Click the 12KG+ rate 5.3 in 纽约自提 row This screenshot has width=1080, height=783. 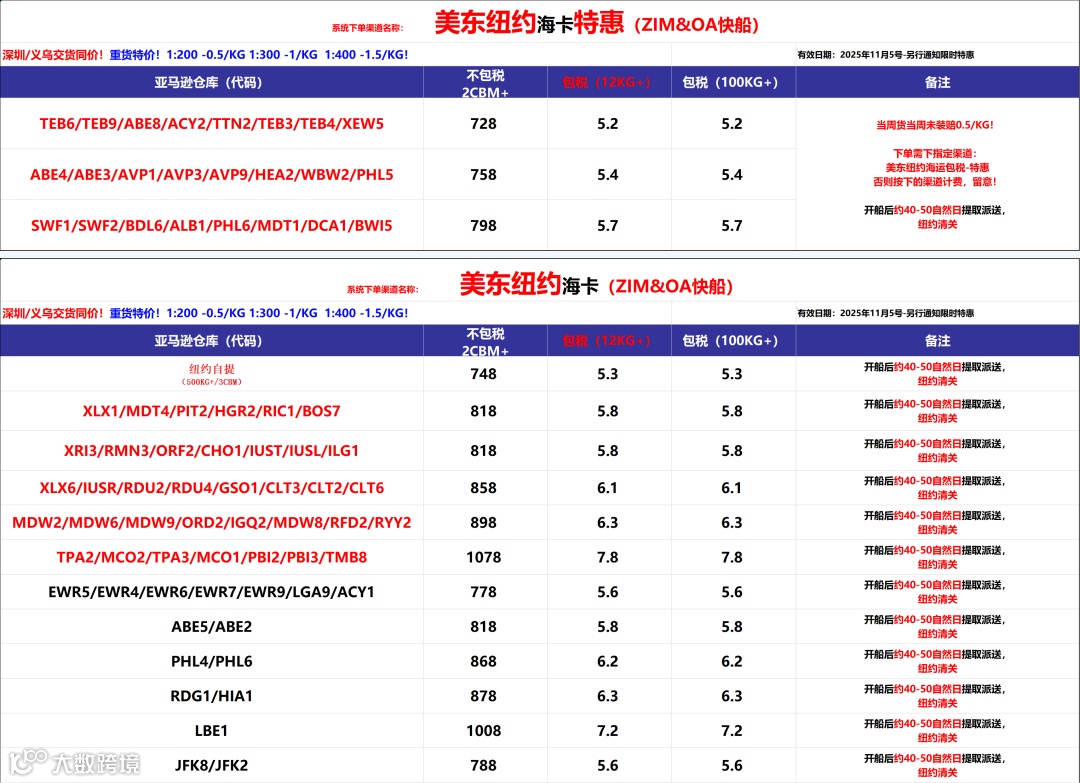point(608,374)
